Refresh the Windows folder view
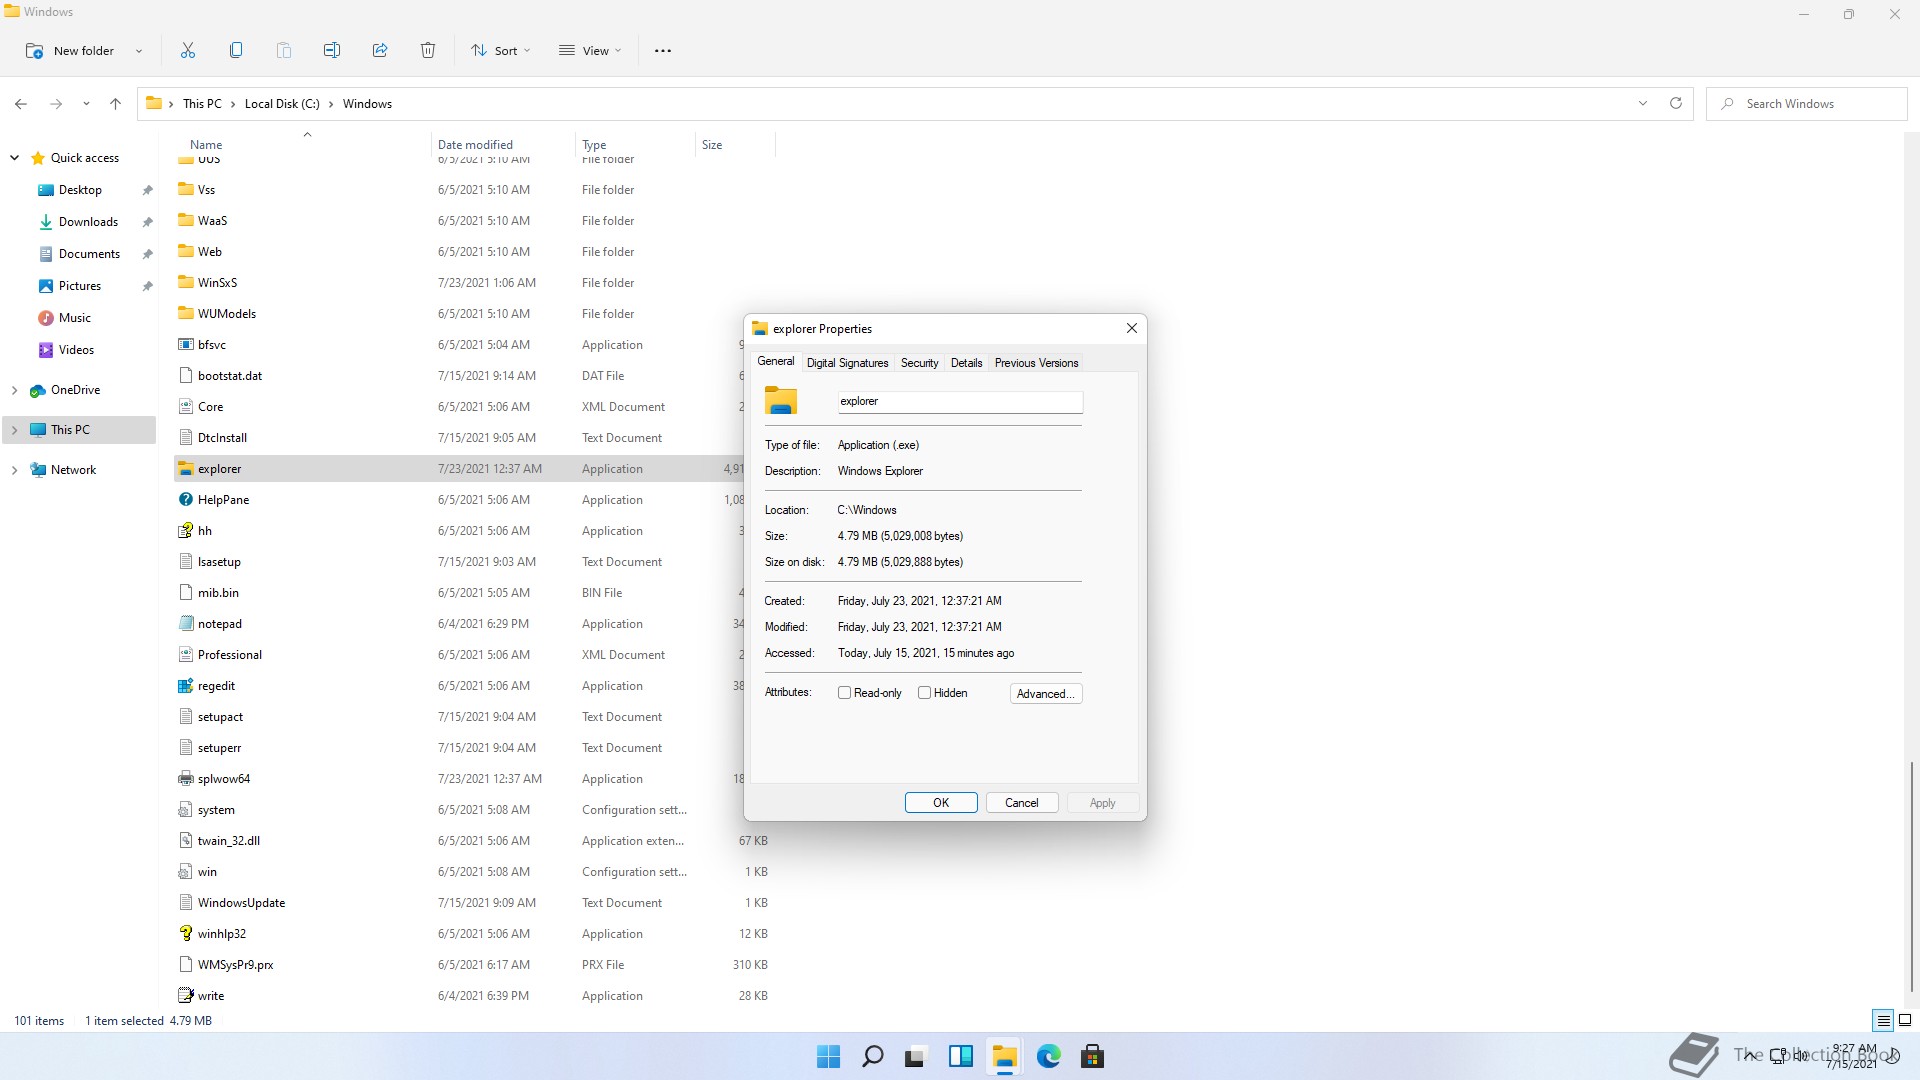Viewport: 1920px width, 1080px height. (x=1676, y=103)
